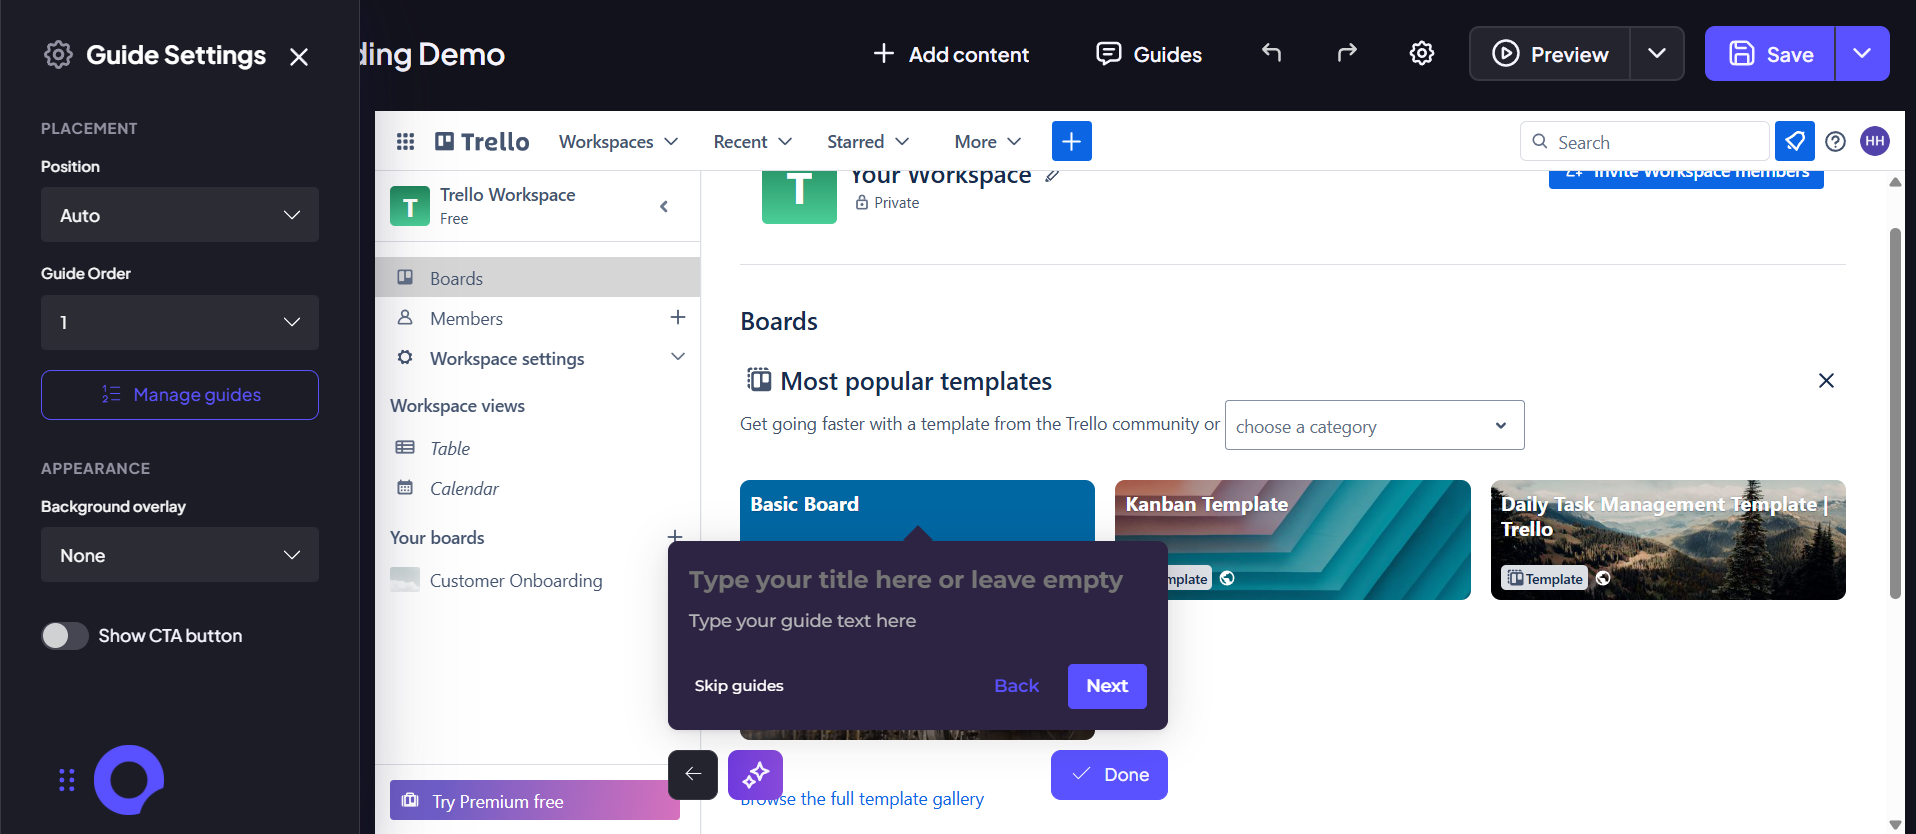Click the blue rocket icon beside Search

pos(1795,141)
